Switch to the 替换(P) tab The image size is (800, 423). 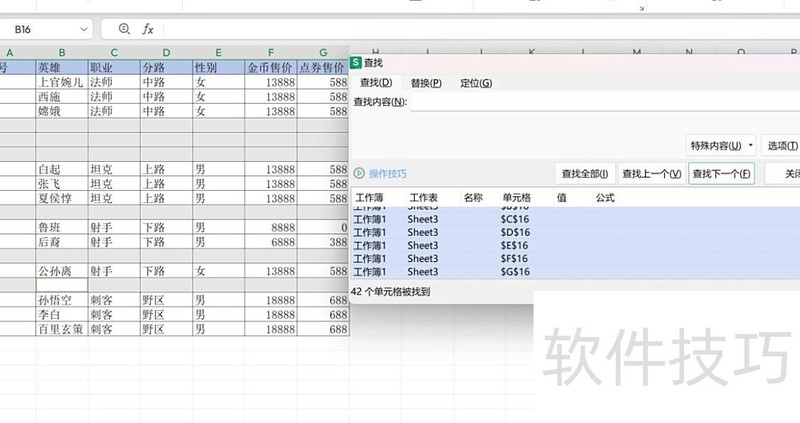(426, 83)
